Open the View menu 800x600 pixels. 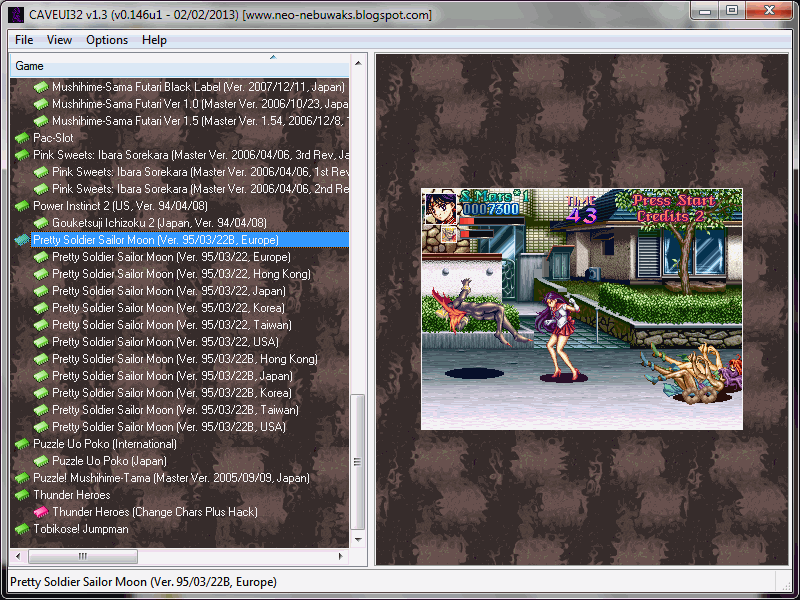pos(59,40)
